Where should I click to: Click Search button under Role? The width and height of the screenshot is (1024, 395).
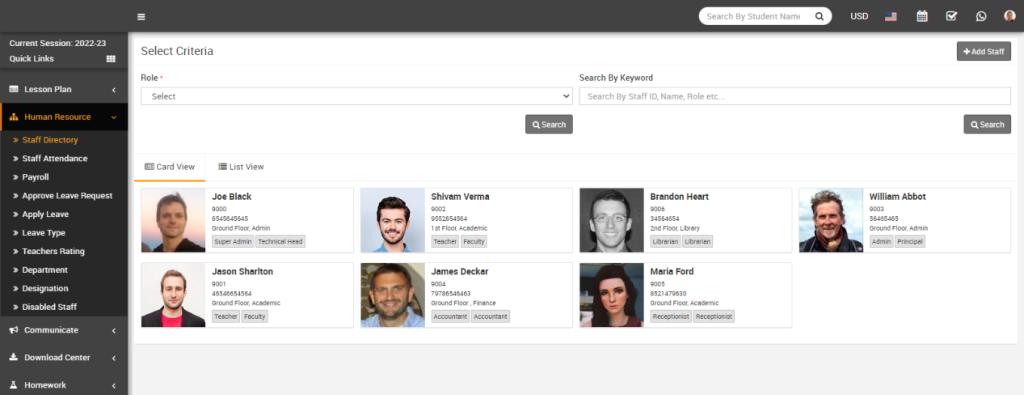[549, 124]
